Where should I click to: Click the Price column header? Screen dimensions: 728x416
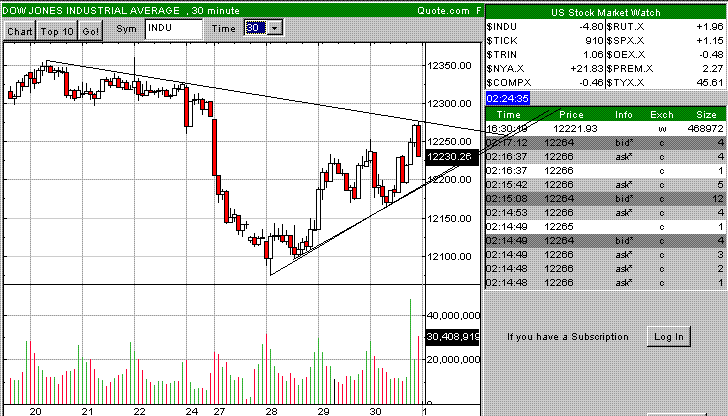click(571, 115)
